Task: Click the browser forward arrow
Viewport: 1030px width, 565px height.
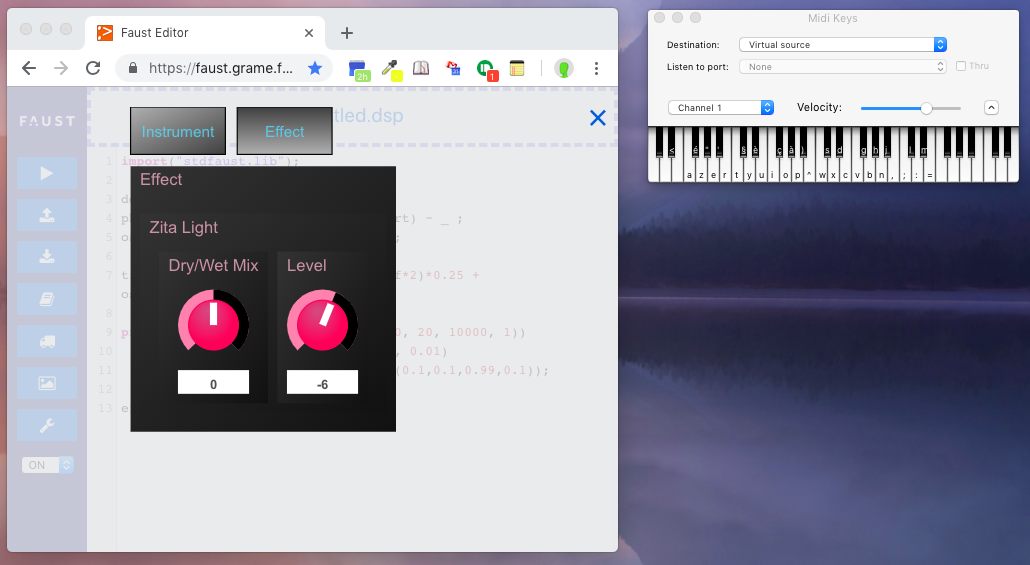Action: click(61, 68)
